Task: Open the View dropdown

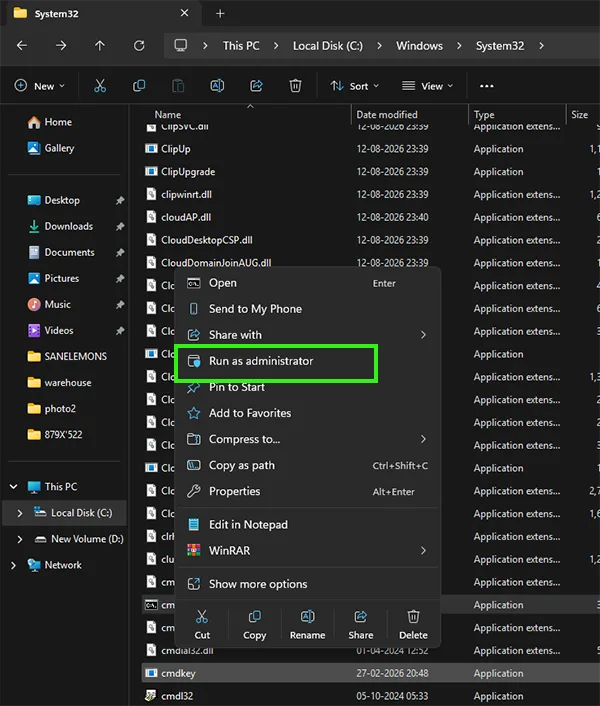Action: 427,86
